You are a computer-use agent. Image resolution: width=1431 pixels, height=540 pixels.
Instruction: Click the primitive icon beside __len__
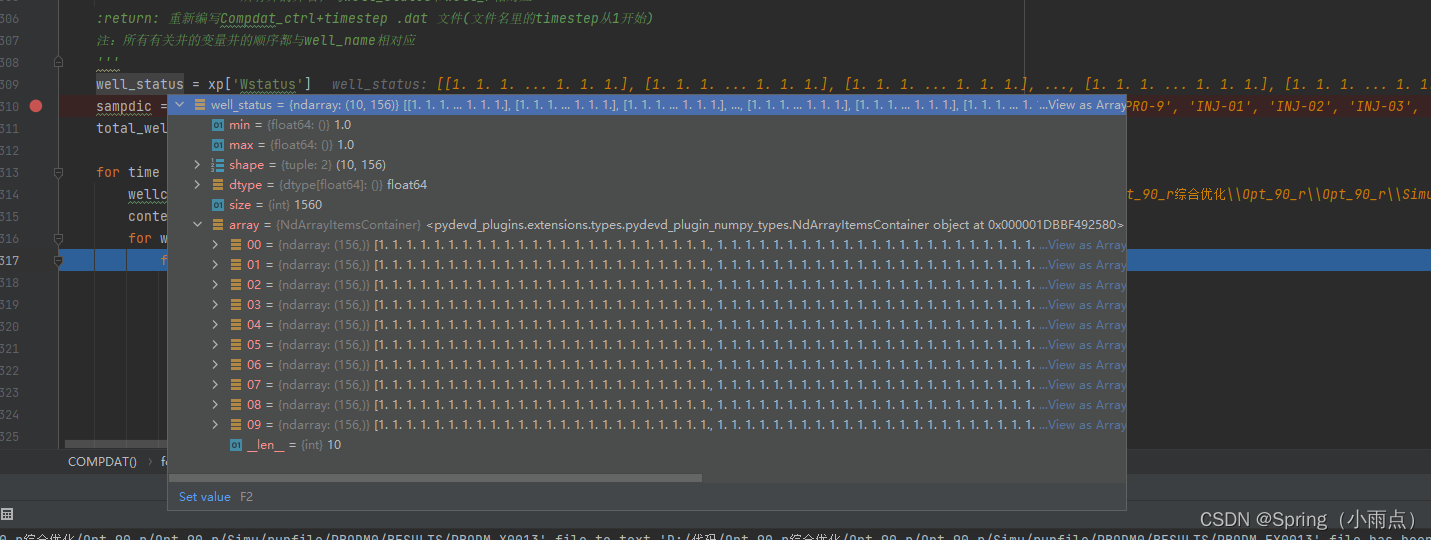236,445
